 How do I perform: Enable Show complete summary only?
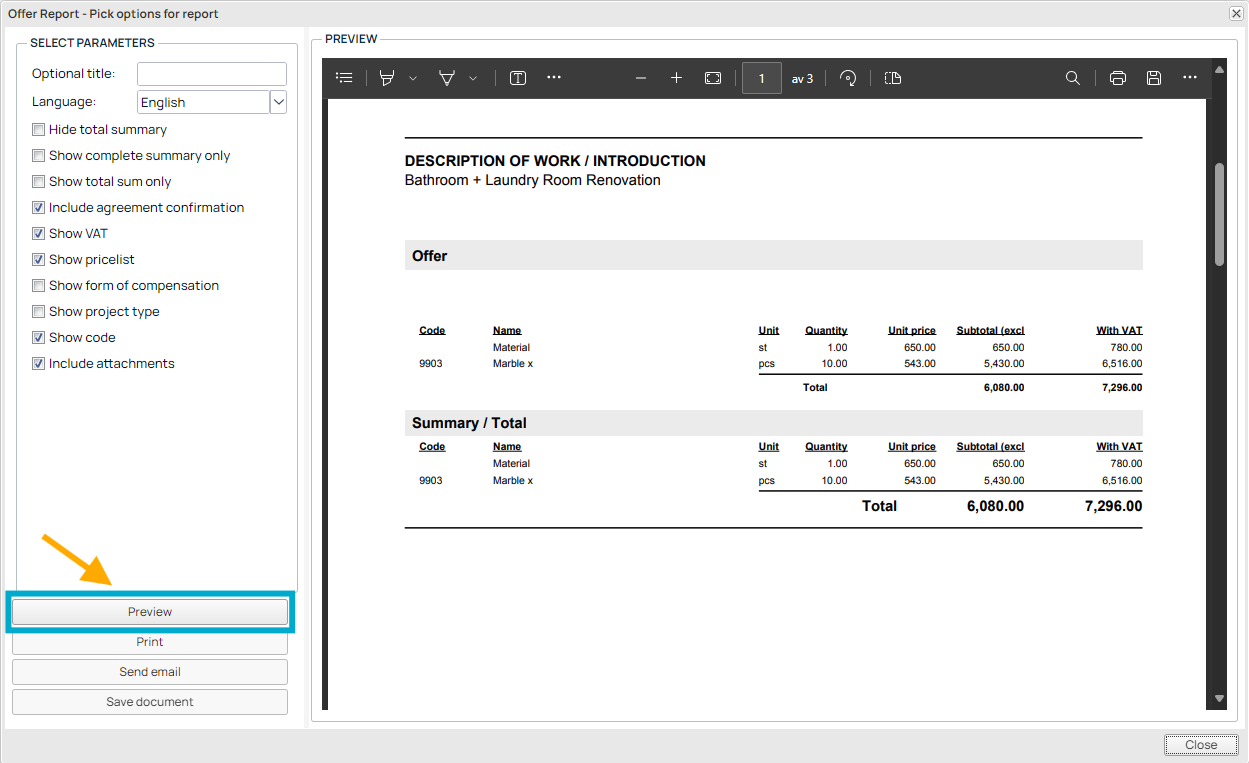click(39, 156)
